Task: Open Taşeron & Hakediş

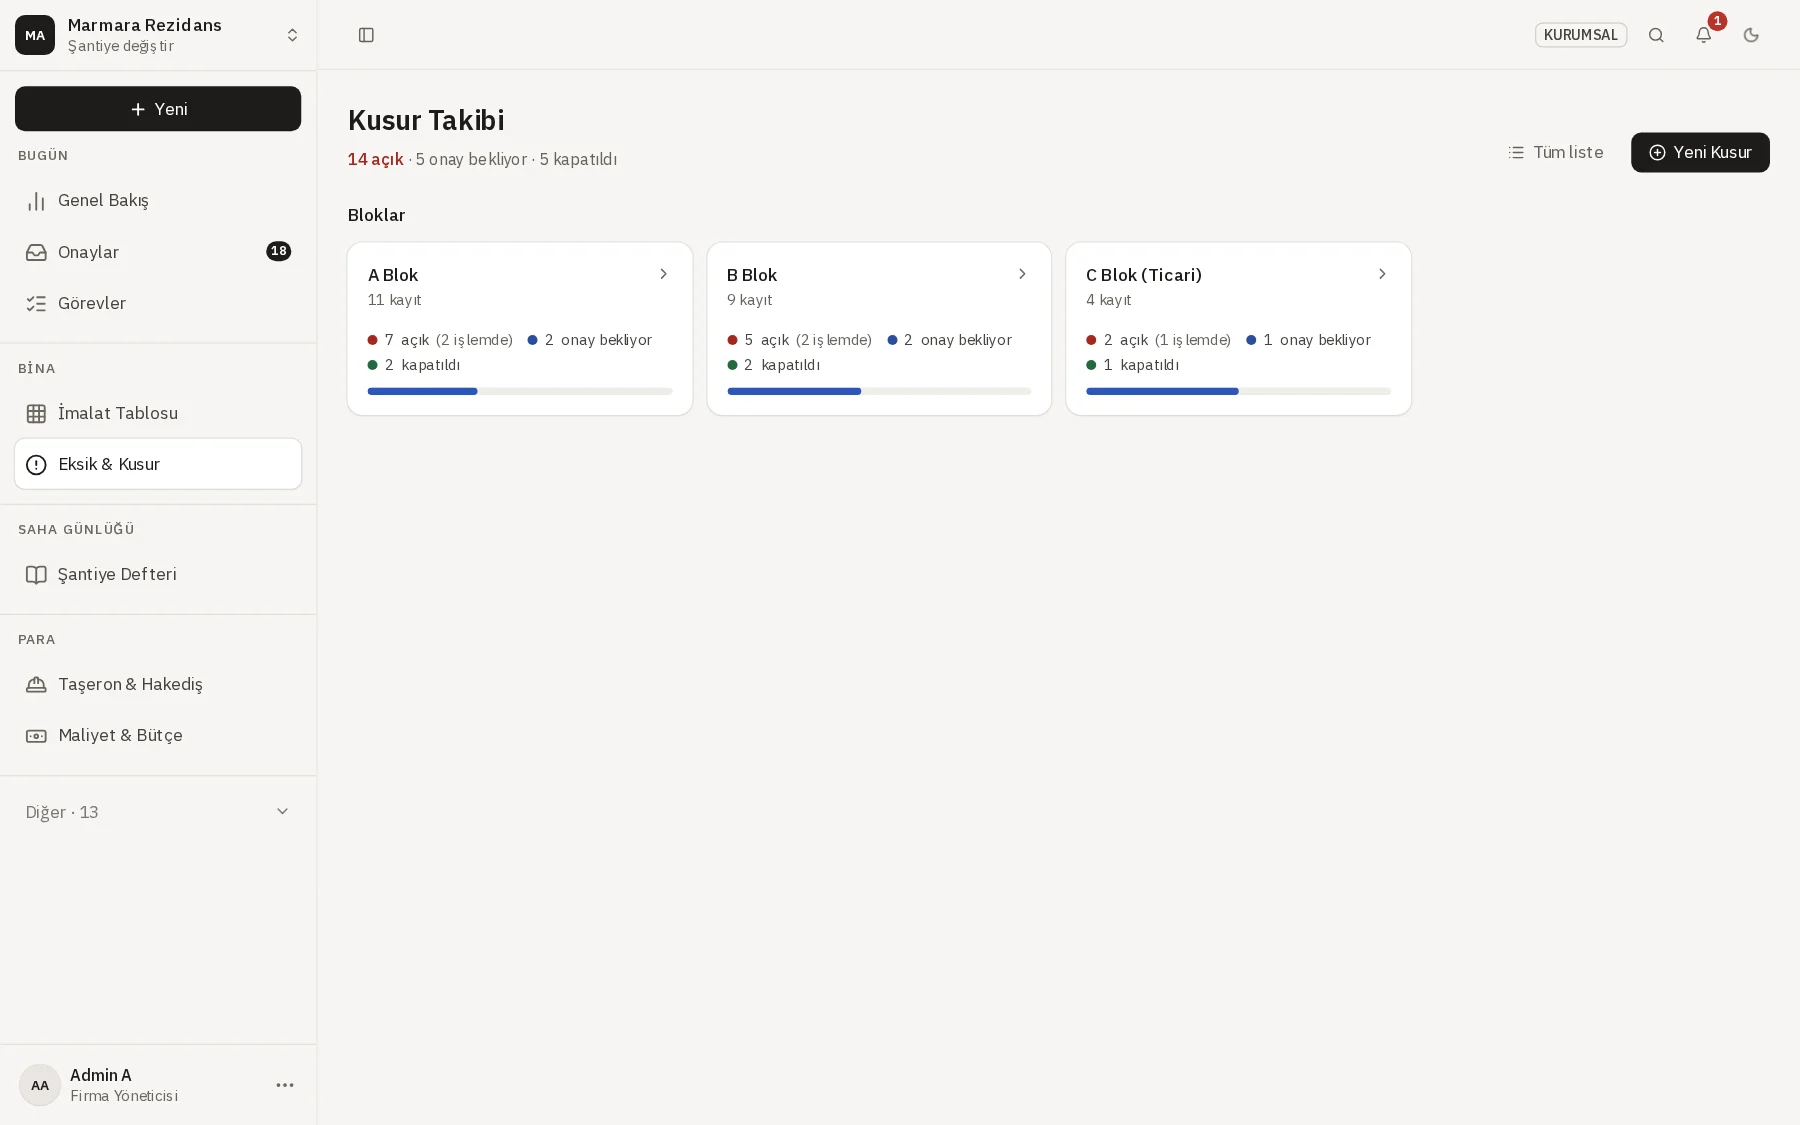Action: click(x=158, y=684)
